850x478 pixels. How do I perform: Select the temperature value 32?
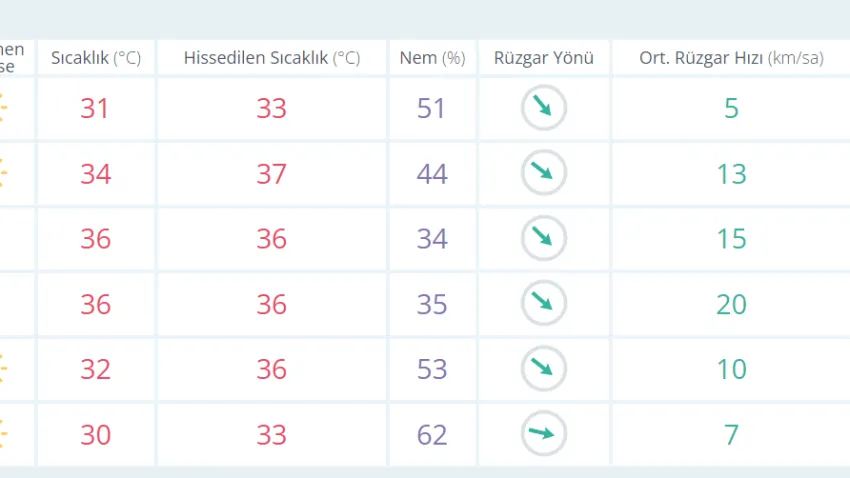95,369
